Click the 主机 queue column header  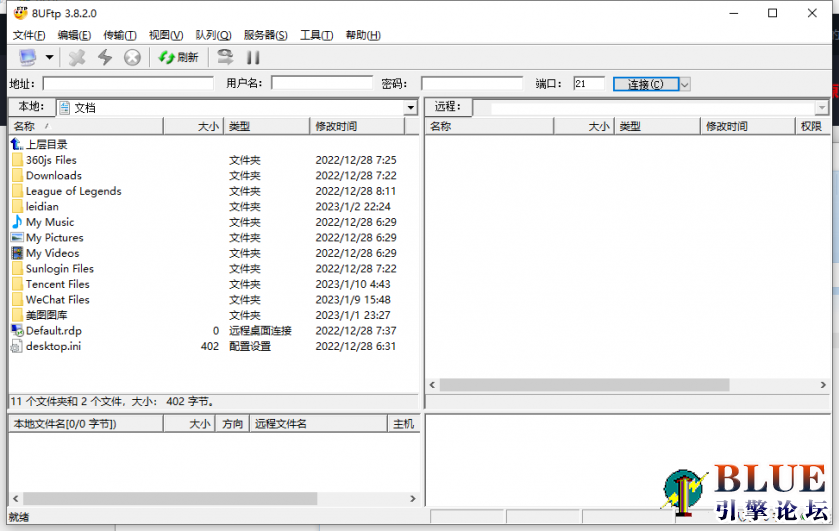[403, 424]
